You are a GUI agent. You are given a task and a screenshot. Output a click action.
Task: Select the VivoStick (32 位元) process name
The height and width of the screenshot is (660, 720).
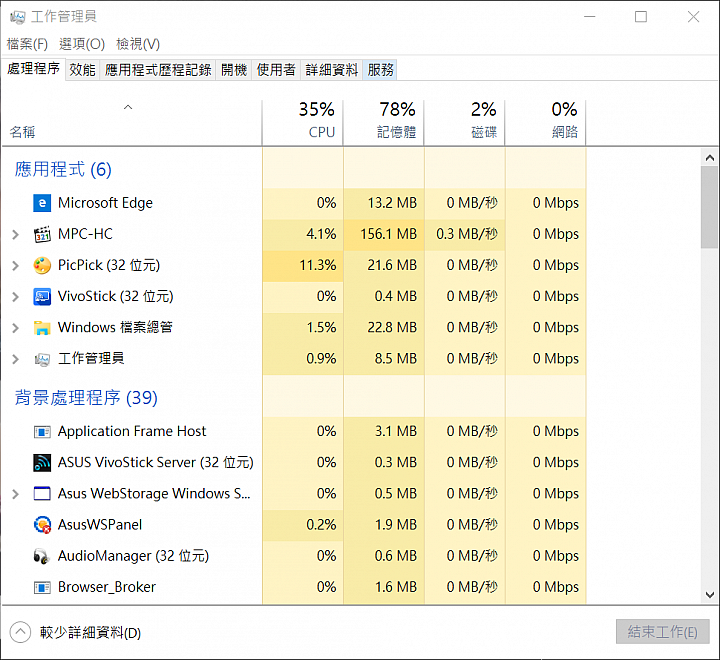[116, 297]
